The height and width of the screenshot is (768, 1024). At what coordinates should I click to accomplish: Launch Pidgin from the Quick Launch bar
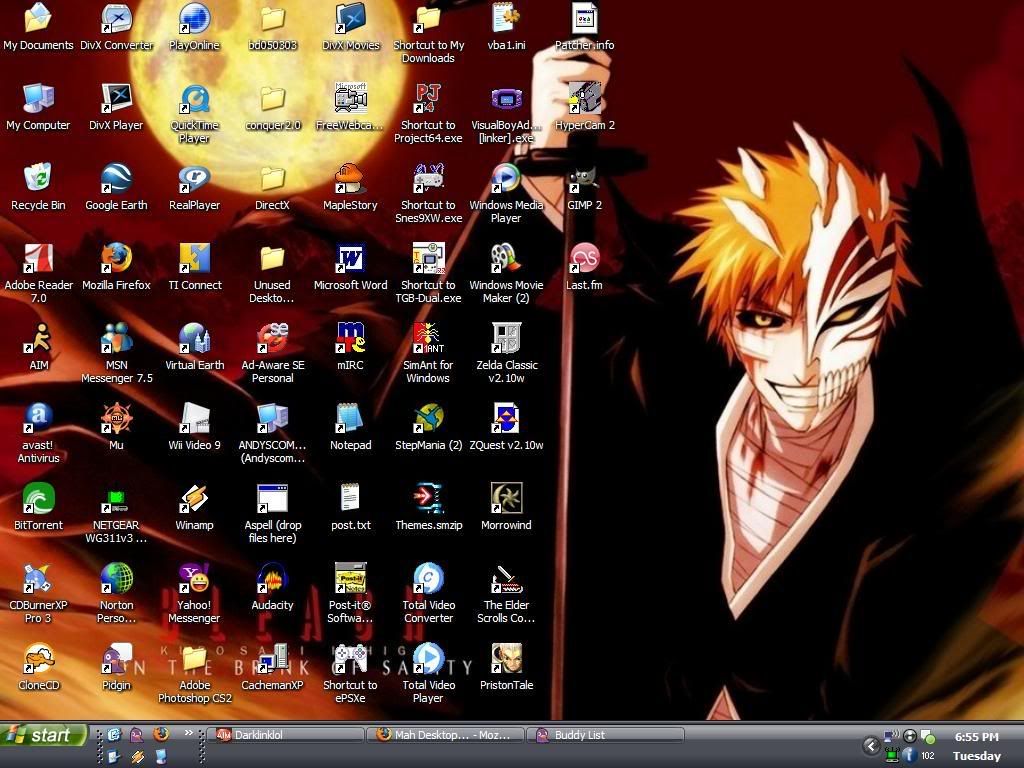pyautogui.click(x=136, y=735)
